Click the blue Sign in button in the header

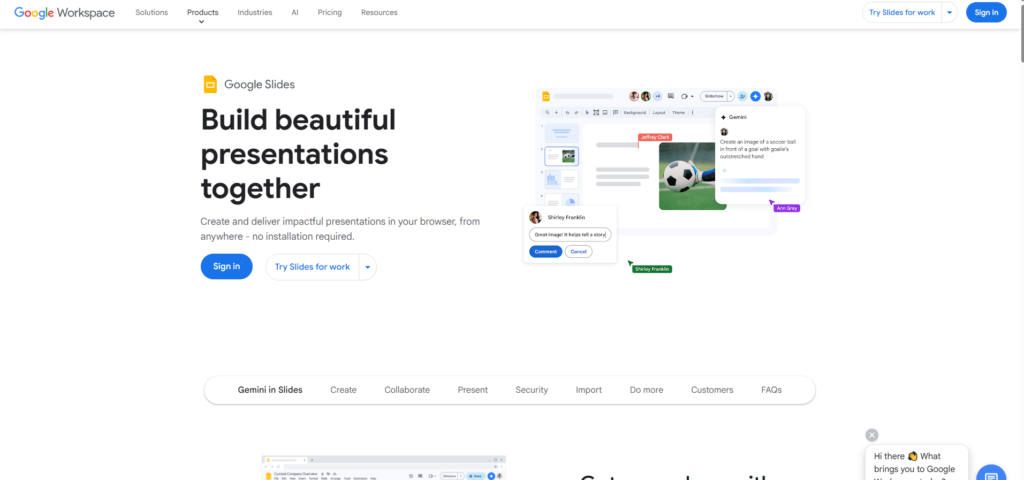986,12
